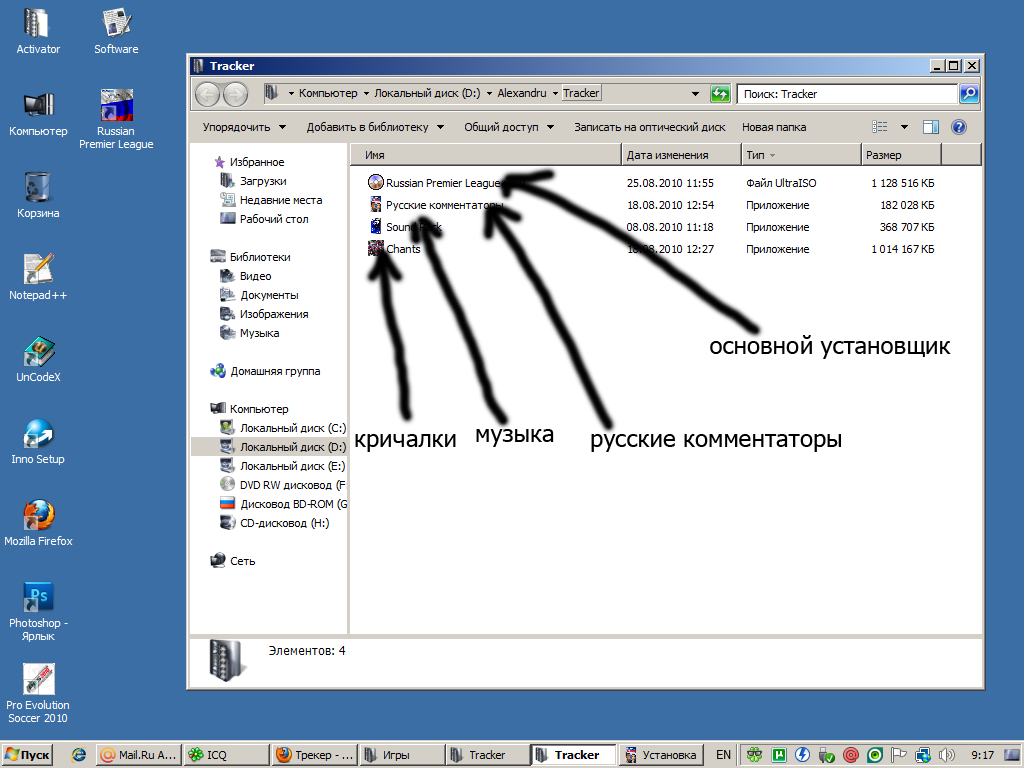
Task: Switch to the Трекер Firefox taskbar window
Action: [314, 755]
